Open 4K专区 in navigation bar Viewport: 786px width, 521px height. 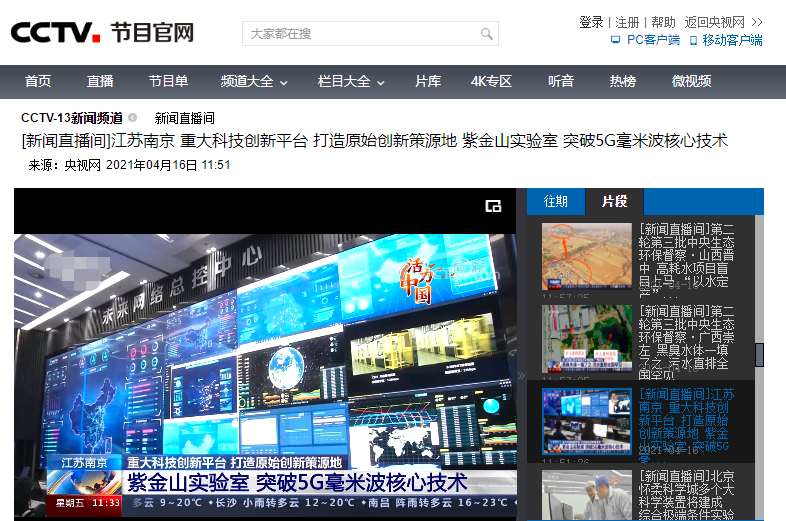[x=491, y=81]
